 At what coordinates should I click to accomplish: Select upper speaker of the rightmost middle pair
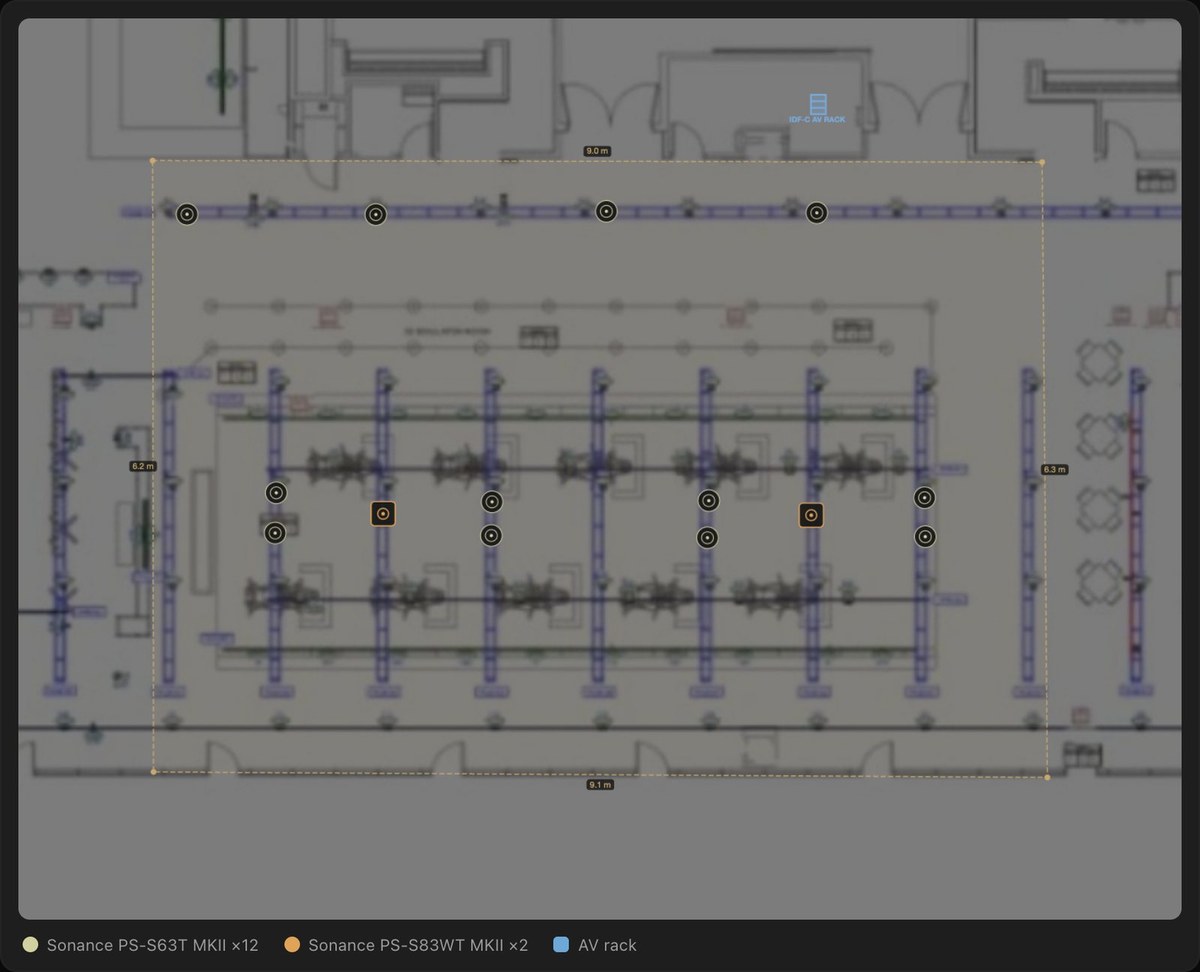(925, 497)
